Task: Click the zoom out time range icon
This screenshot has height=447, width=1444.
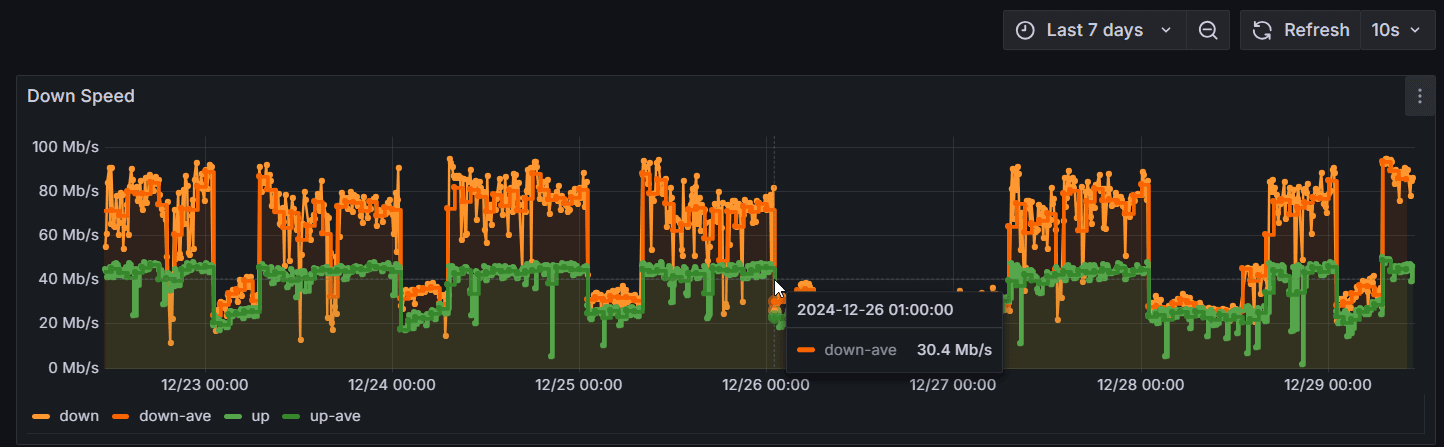Action: coord(1208,31)
